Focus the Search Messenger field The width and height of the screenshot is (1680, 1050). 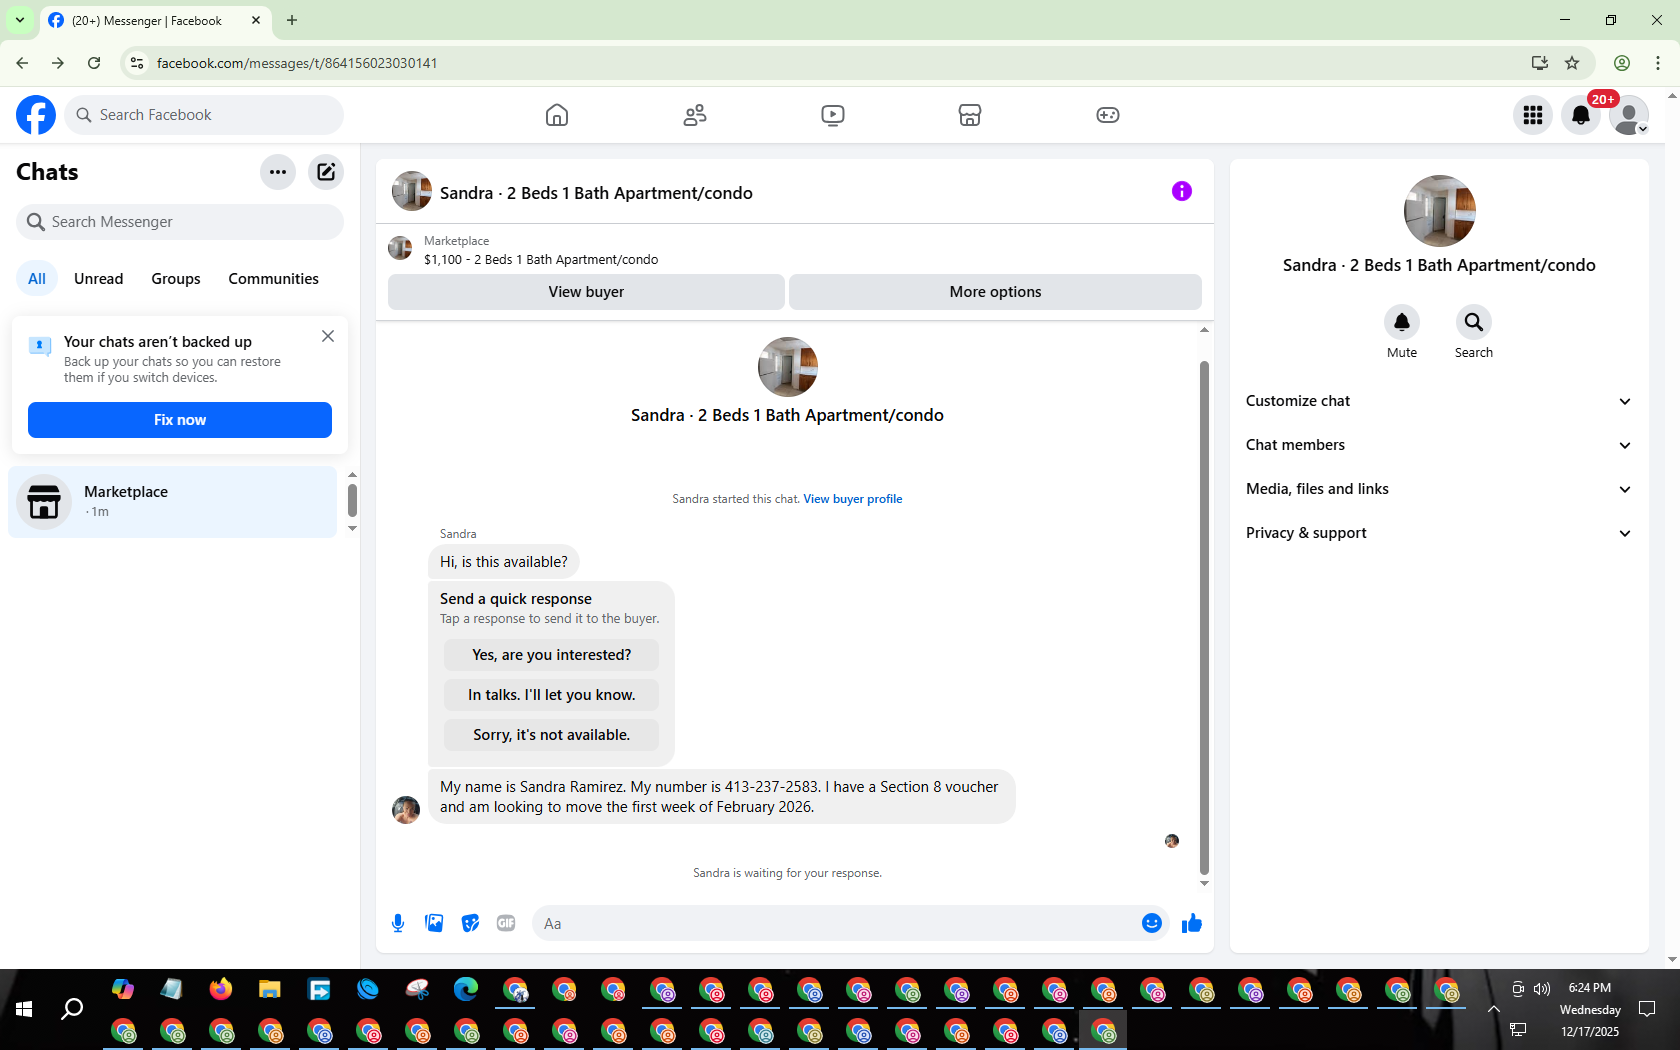(180, 222)
